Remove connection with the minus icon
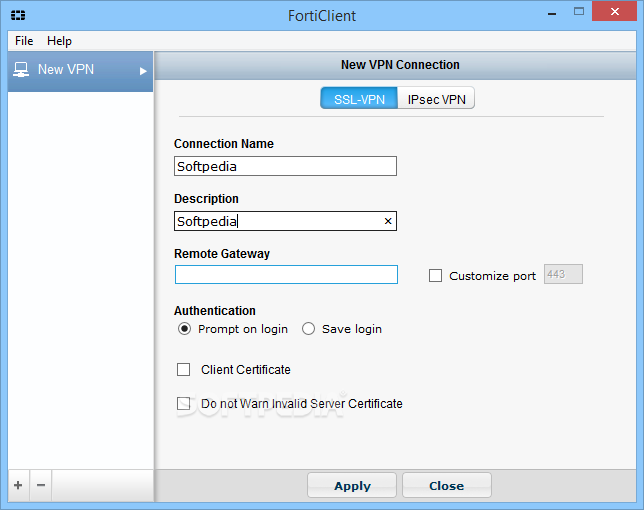 [x=41, y=485]
